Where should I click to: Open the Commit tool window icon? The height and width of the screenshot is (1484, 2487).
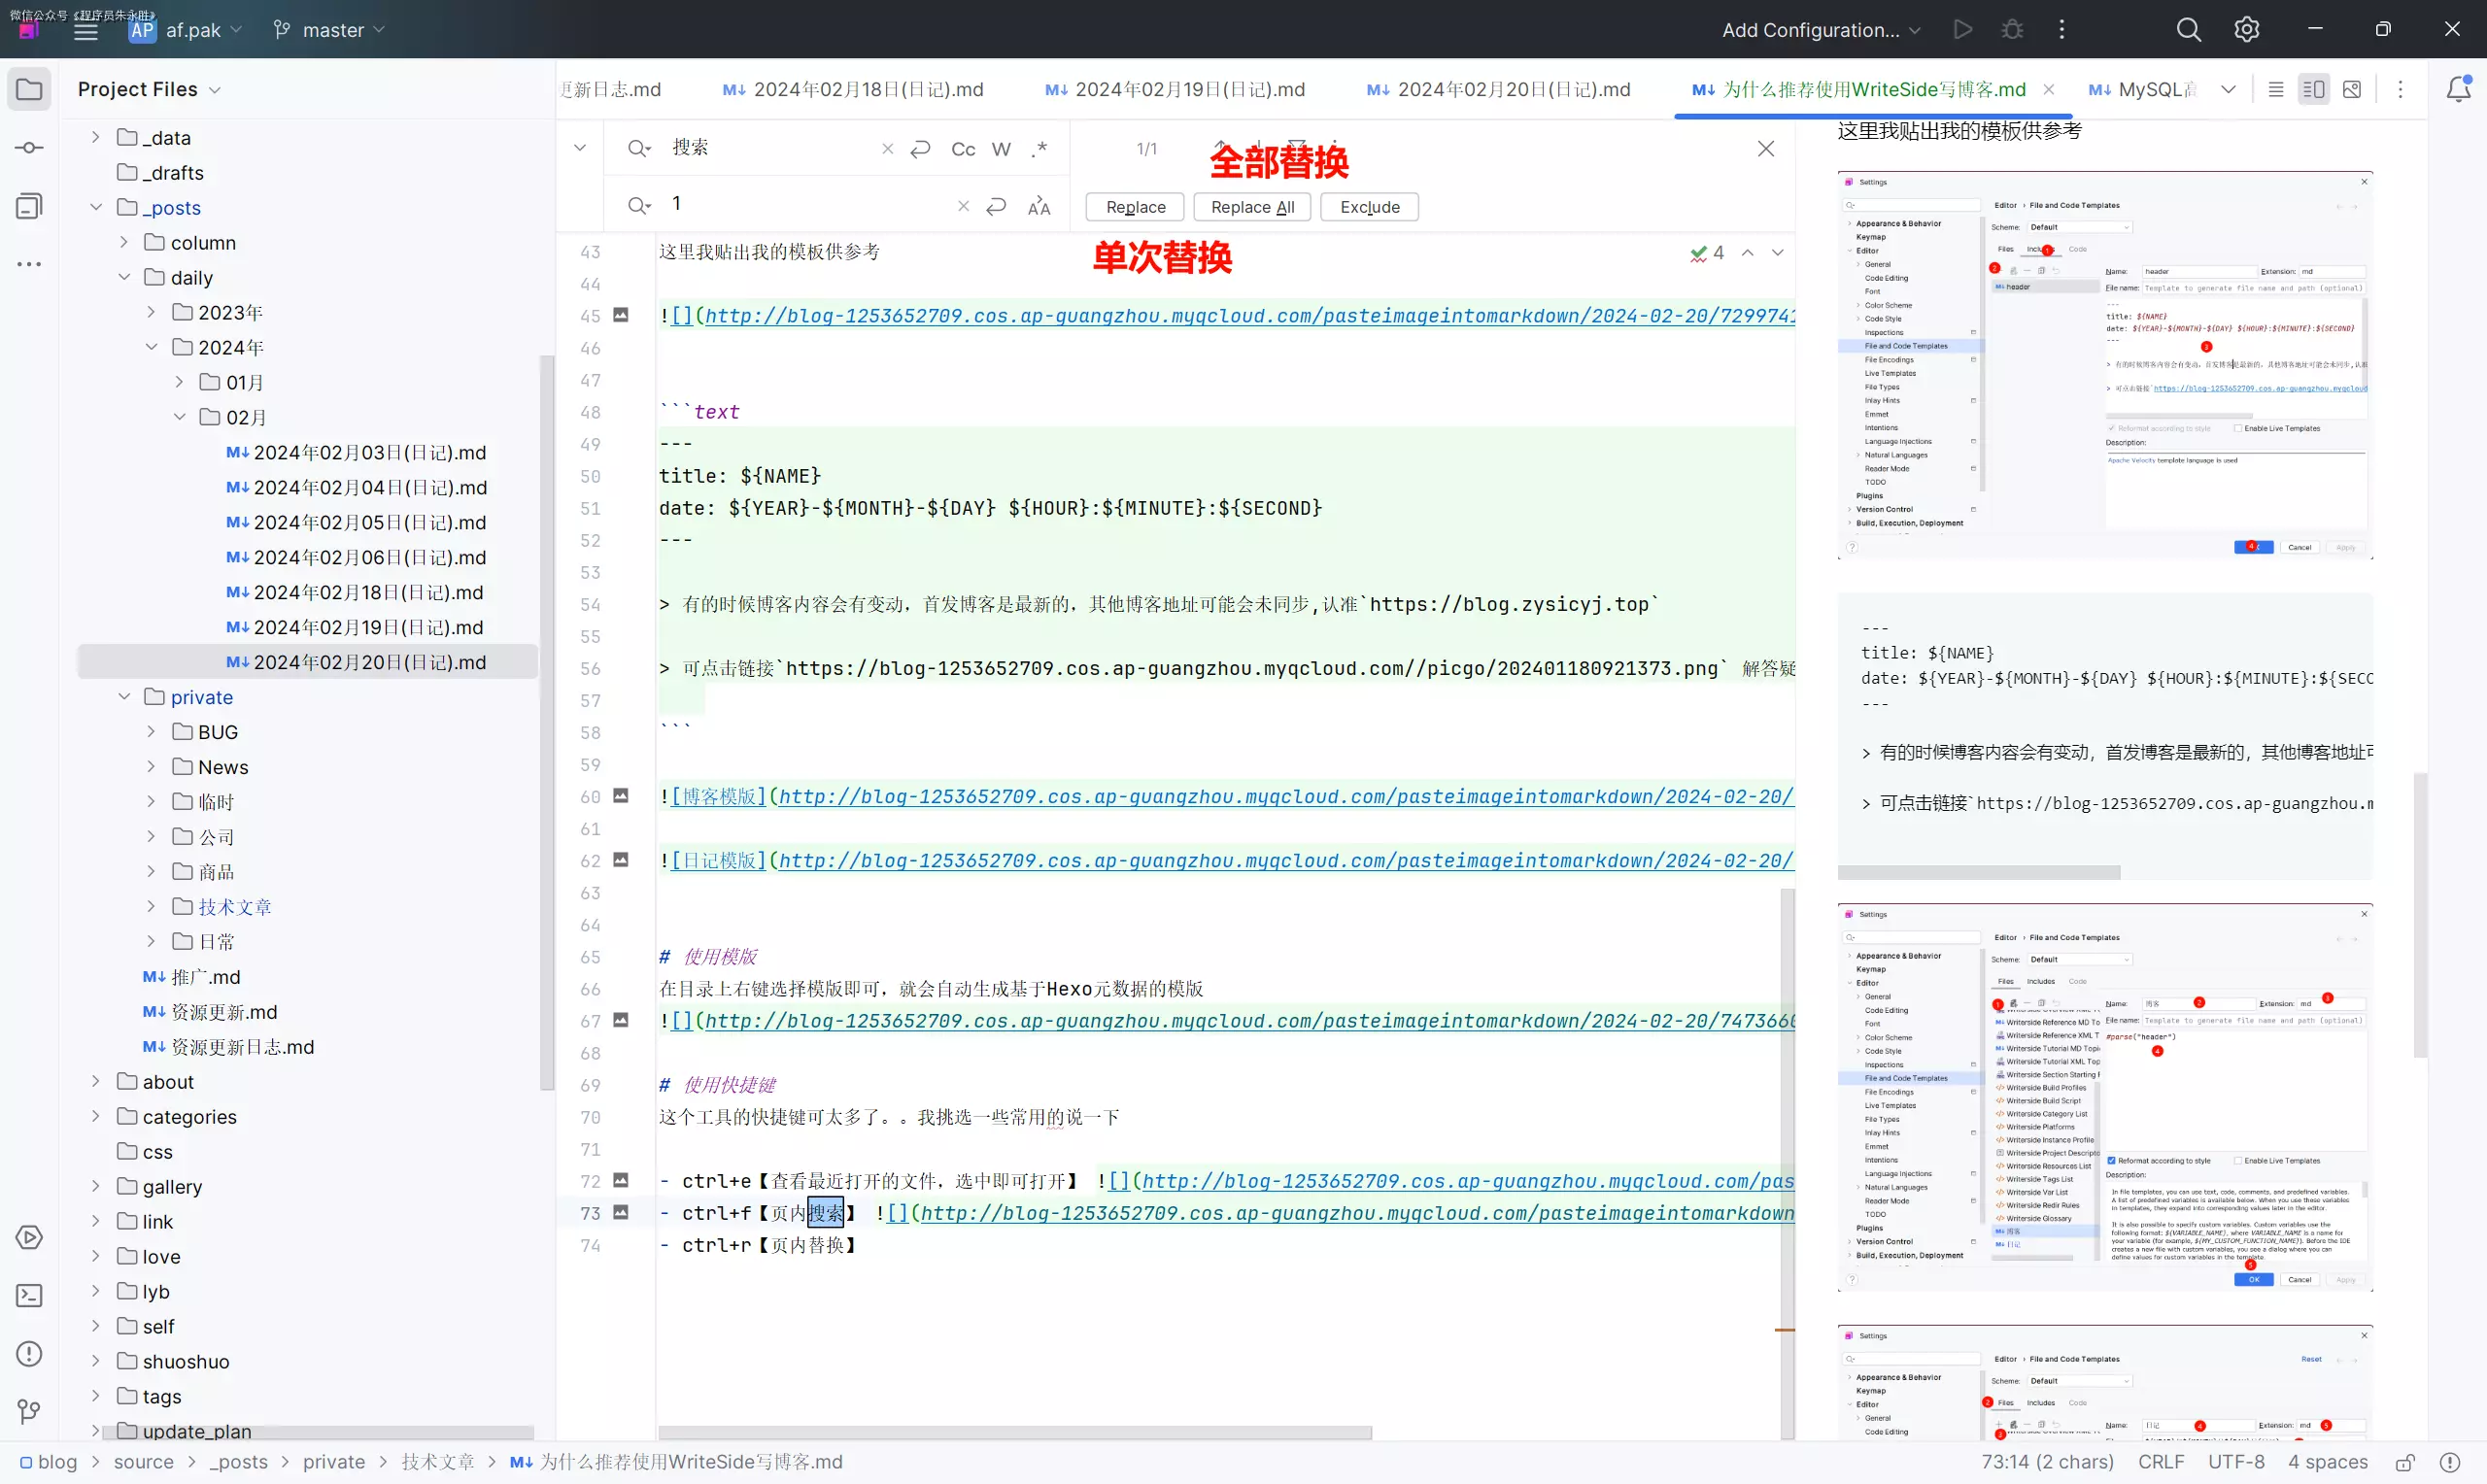point(29,148)
